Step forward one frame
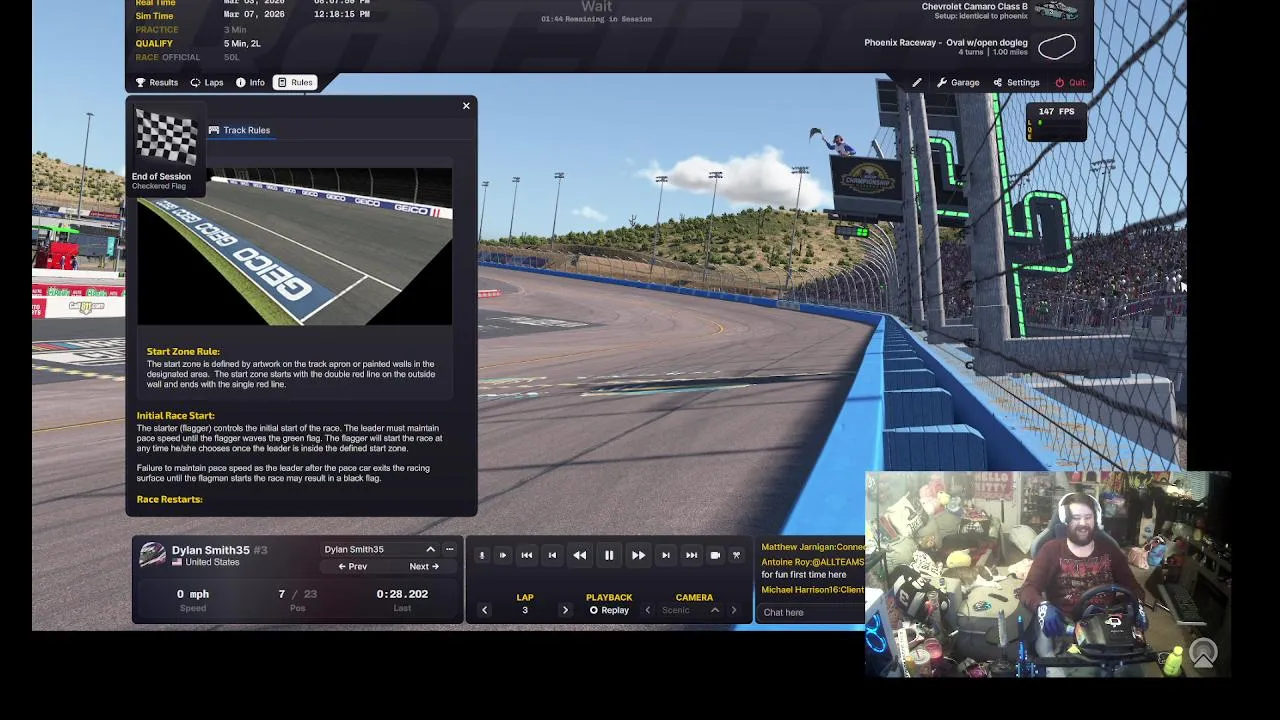1280x720 pixels. [666, 555]
